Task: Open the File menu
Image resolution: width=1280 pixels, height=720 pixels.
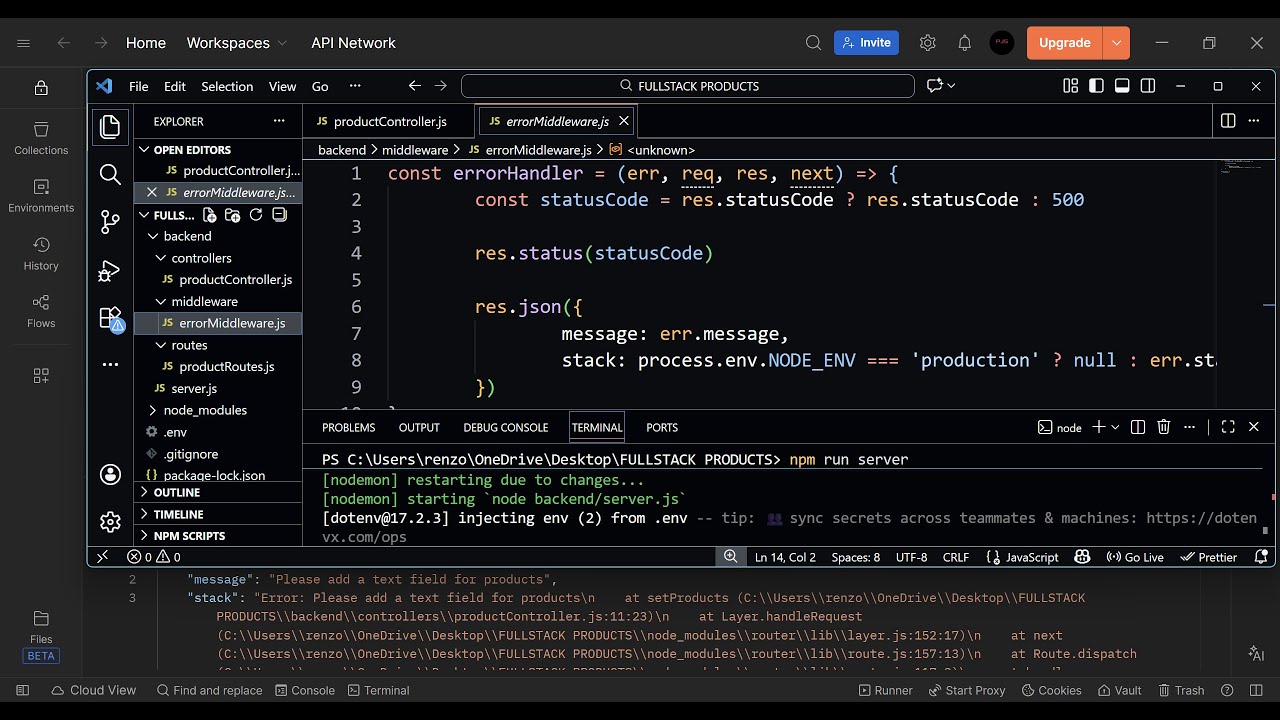Action: pyautogui.click(x=139, y=86)
